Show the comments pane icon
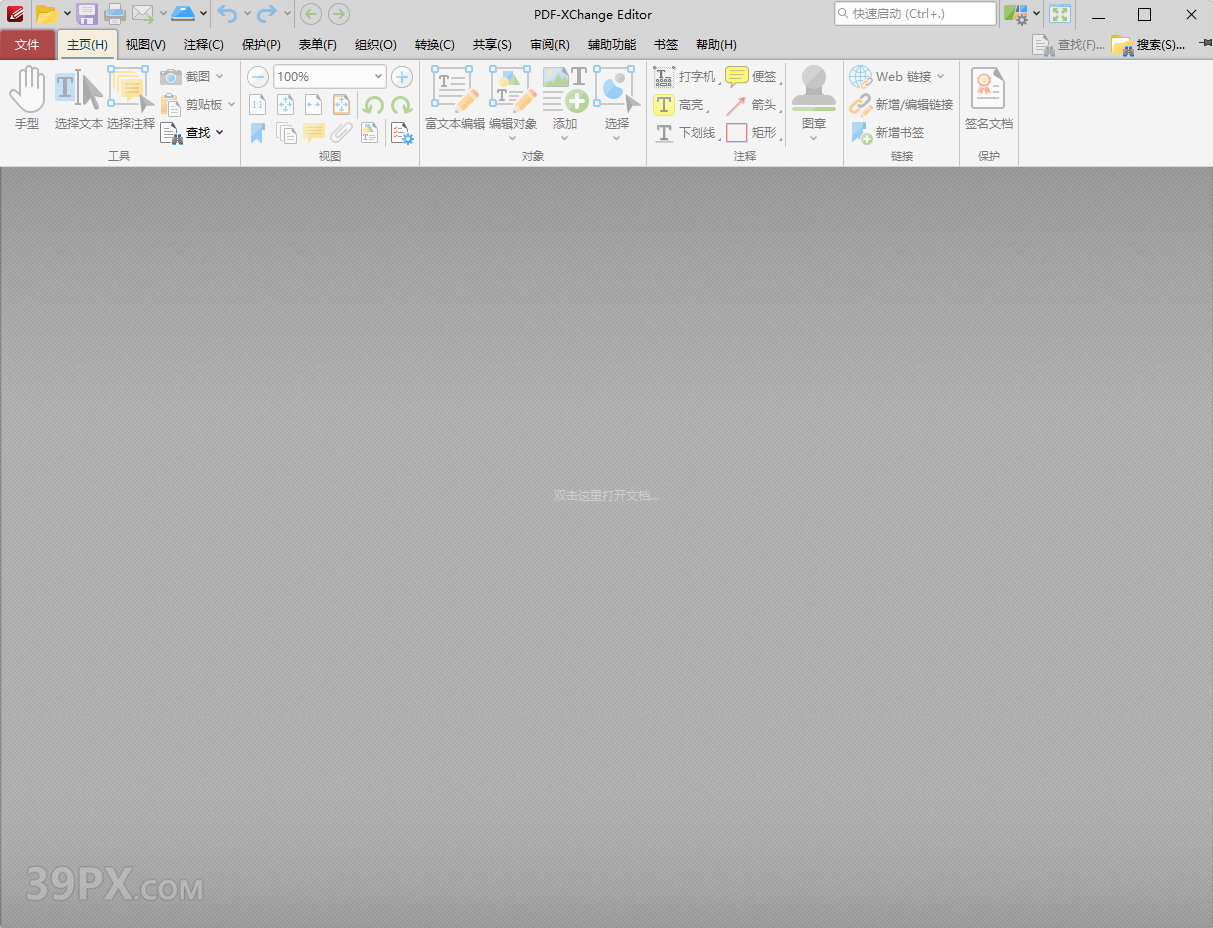1213x928 pixels. (314, 133)
